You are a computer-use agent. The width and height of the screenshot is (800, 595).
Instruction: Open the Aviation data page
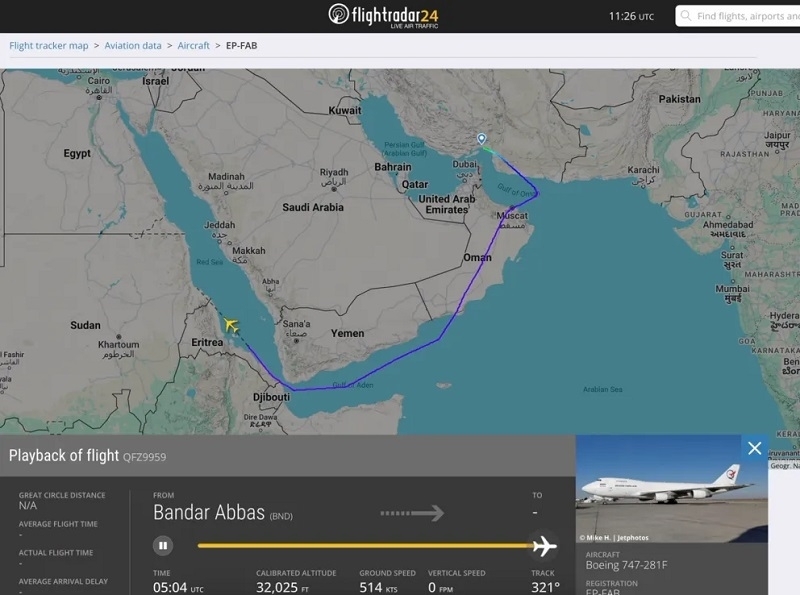click(x=135, y=45)
